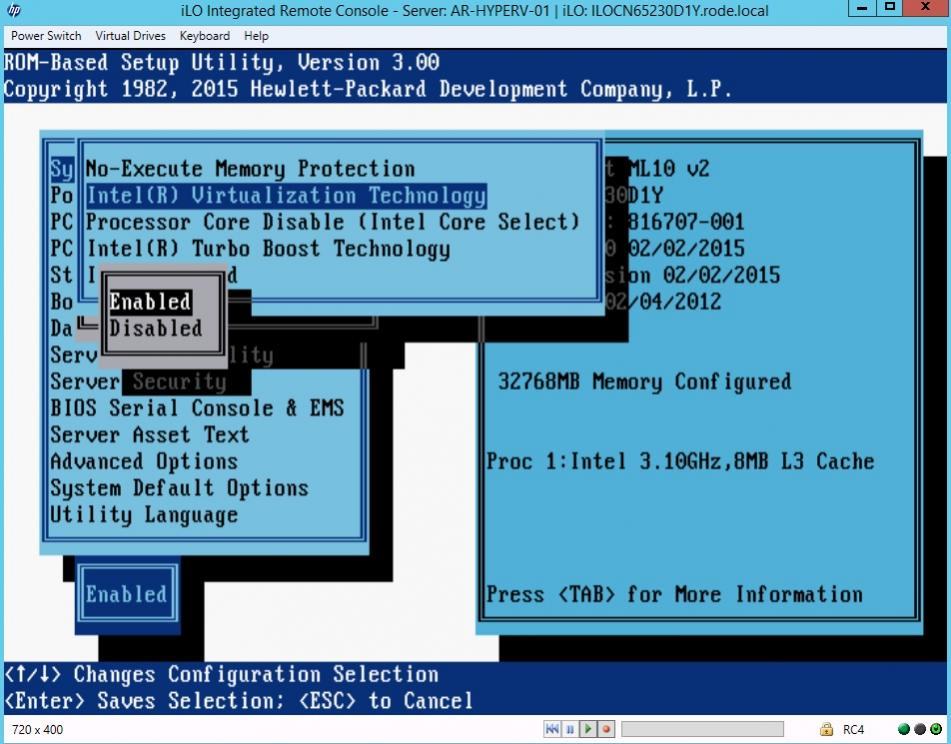
Task: Click the green play button
Action: point(588,729)
